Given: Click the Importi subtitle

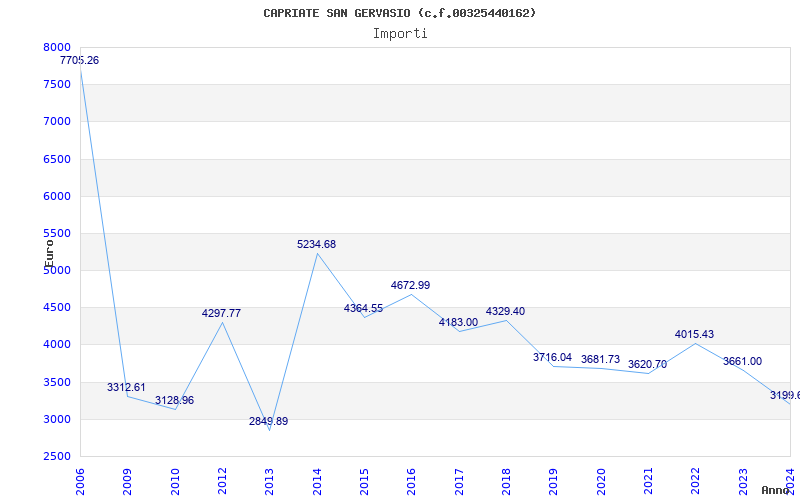Looking at the screenshot, I should (400, 34).
